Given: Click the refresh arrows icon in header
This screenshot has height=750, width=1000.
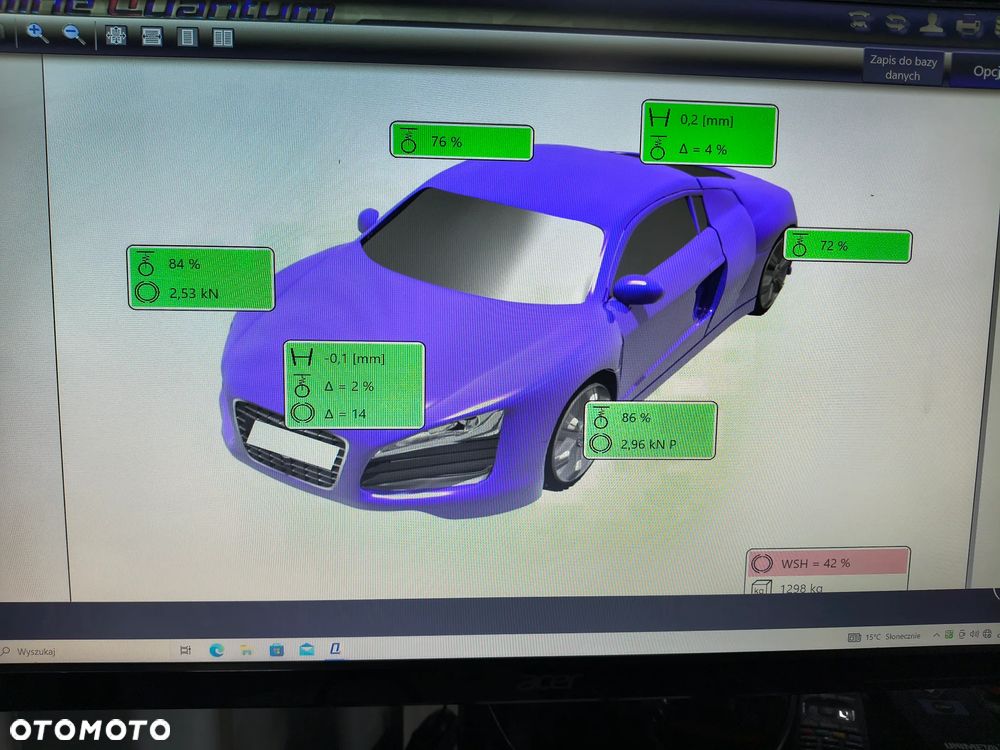Looking at the screenshot, I should pos(896,23).
